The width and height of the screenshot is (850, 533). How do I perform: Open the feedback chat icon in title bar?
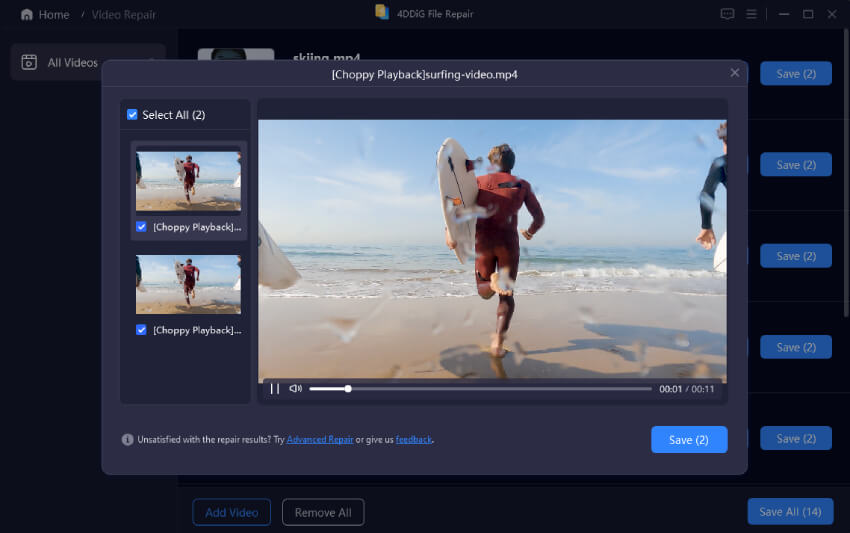pyautogui.click(x=727, y=14)
